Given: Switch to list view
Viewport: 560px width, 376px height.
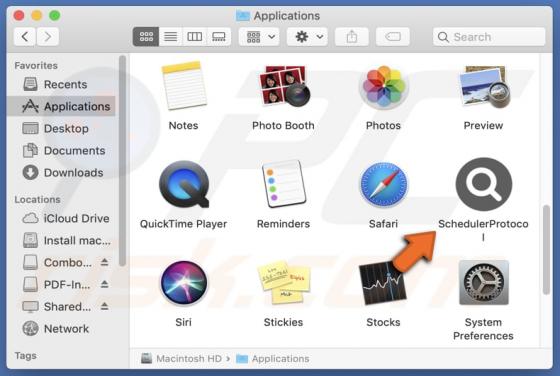Looking at the screenshot, I should [x=170, y=36].
